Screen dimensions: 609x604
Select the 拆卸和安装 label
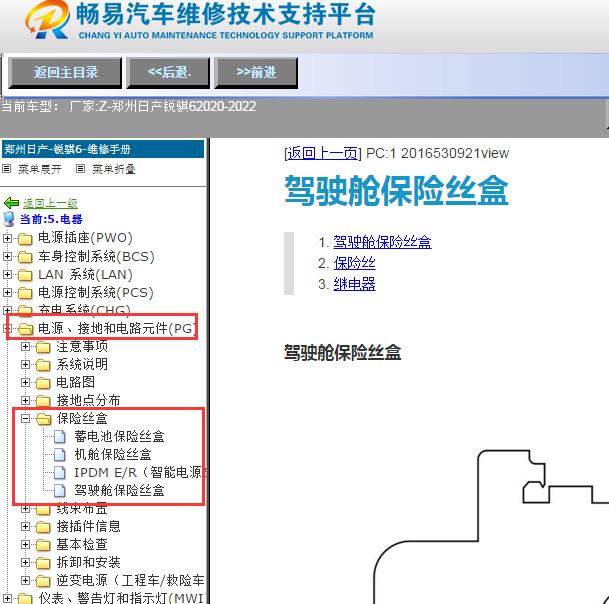[89, 562]
